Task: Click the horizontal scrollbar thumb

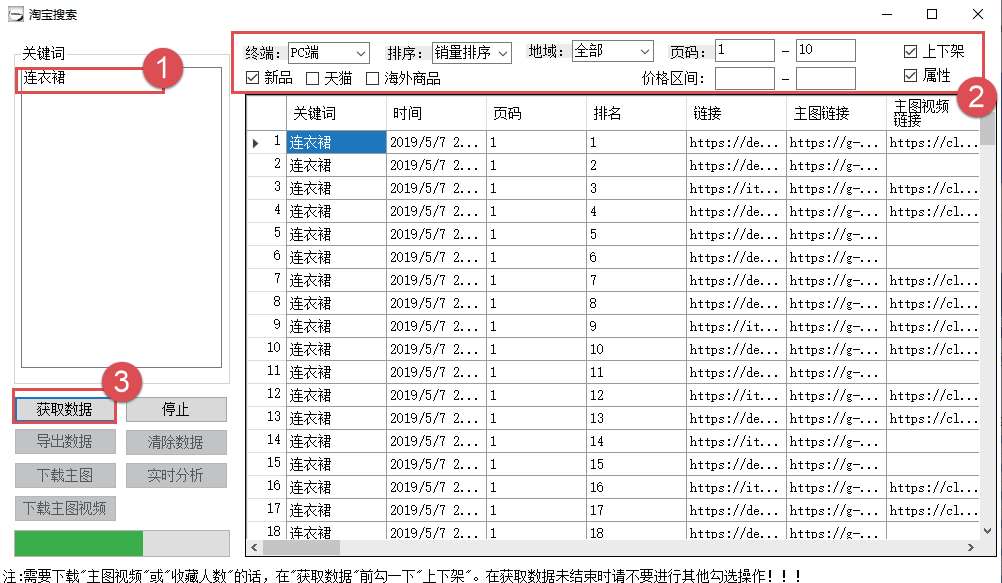Action: tap(302, 547)
